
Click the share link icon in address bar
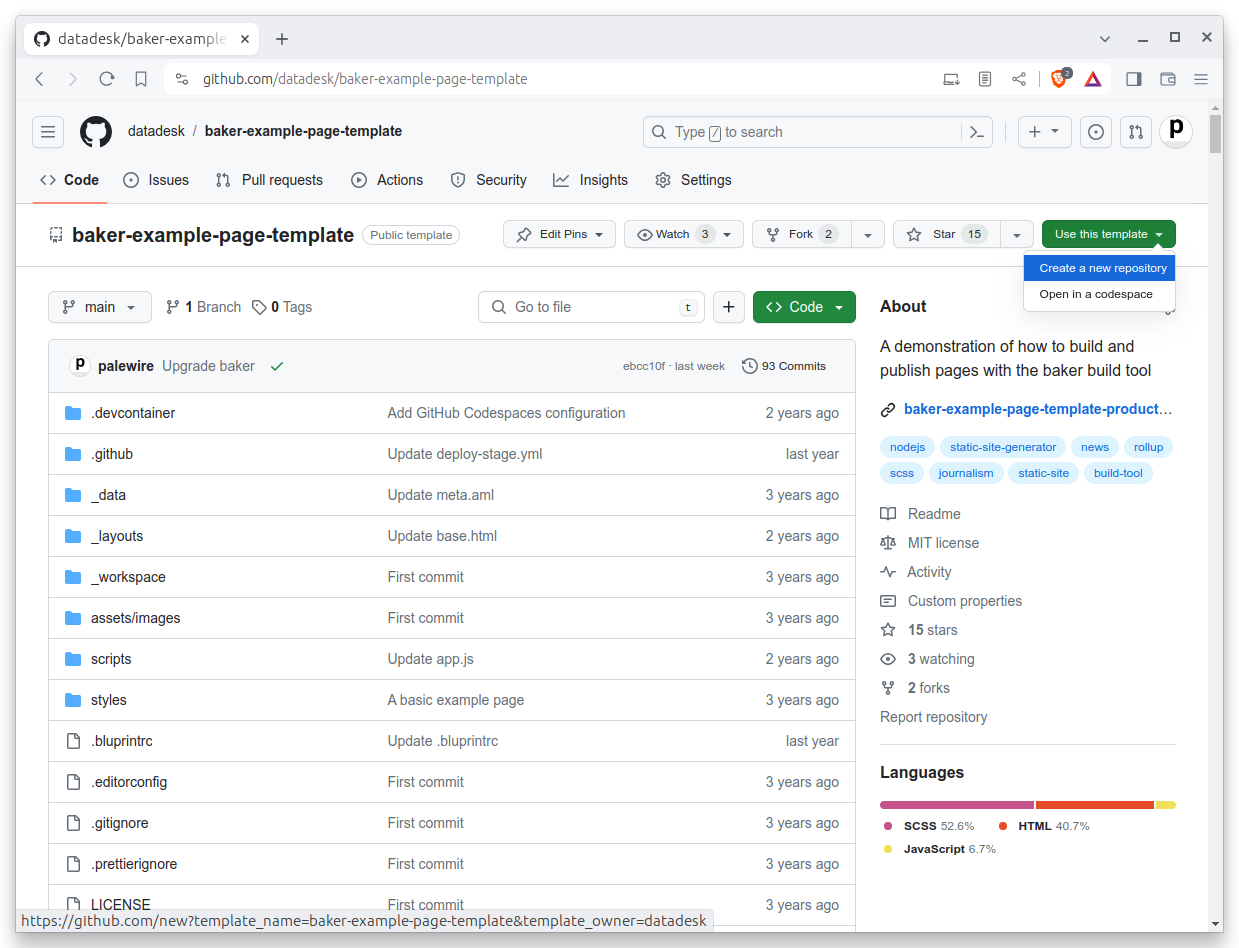(x=1019, y=79)
